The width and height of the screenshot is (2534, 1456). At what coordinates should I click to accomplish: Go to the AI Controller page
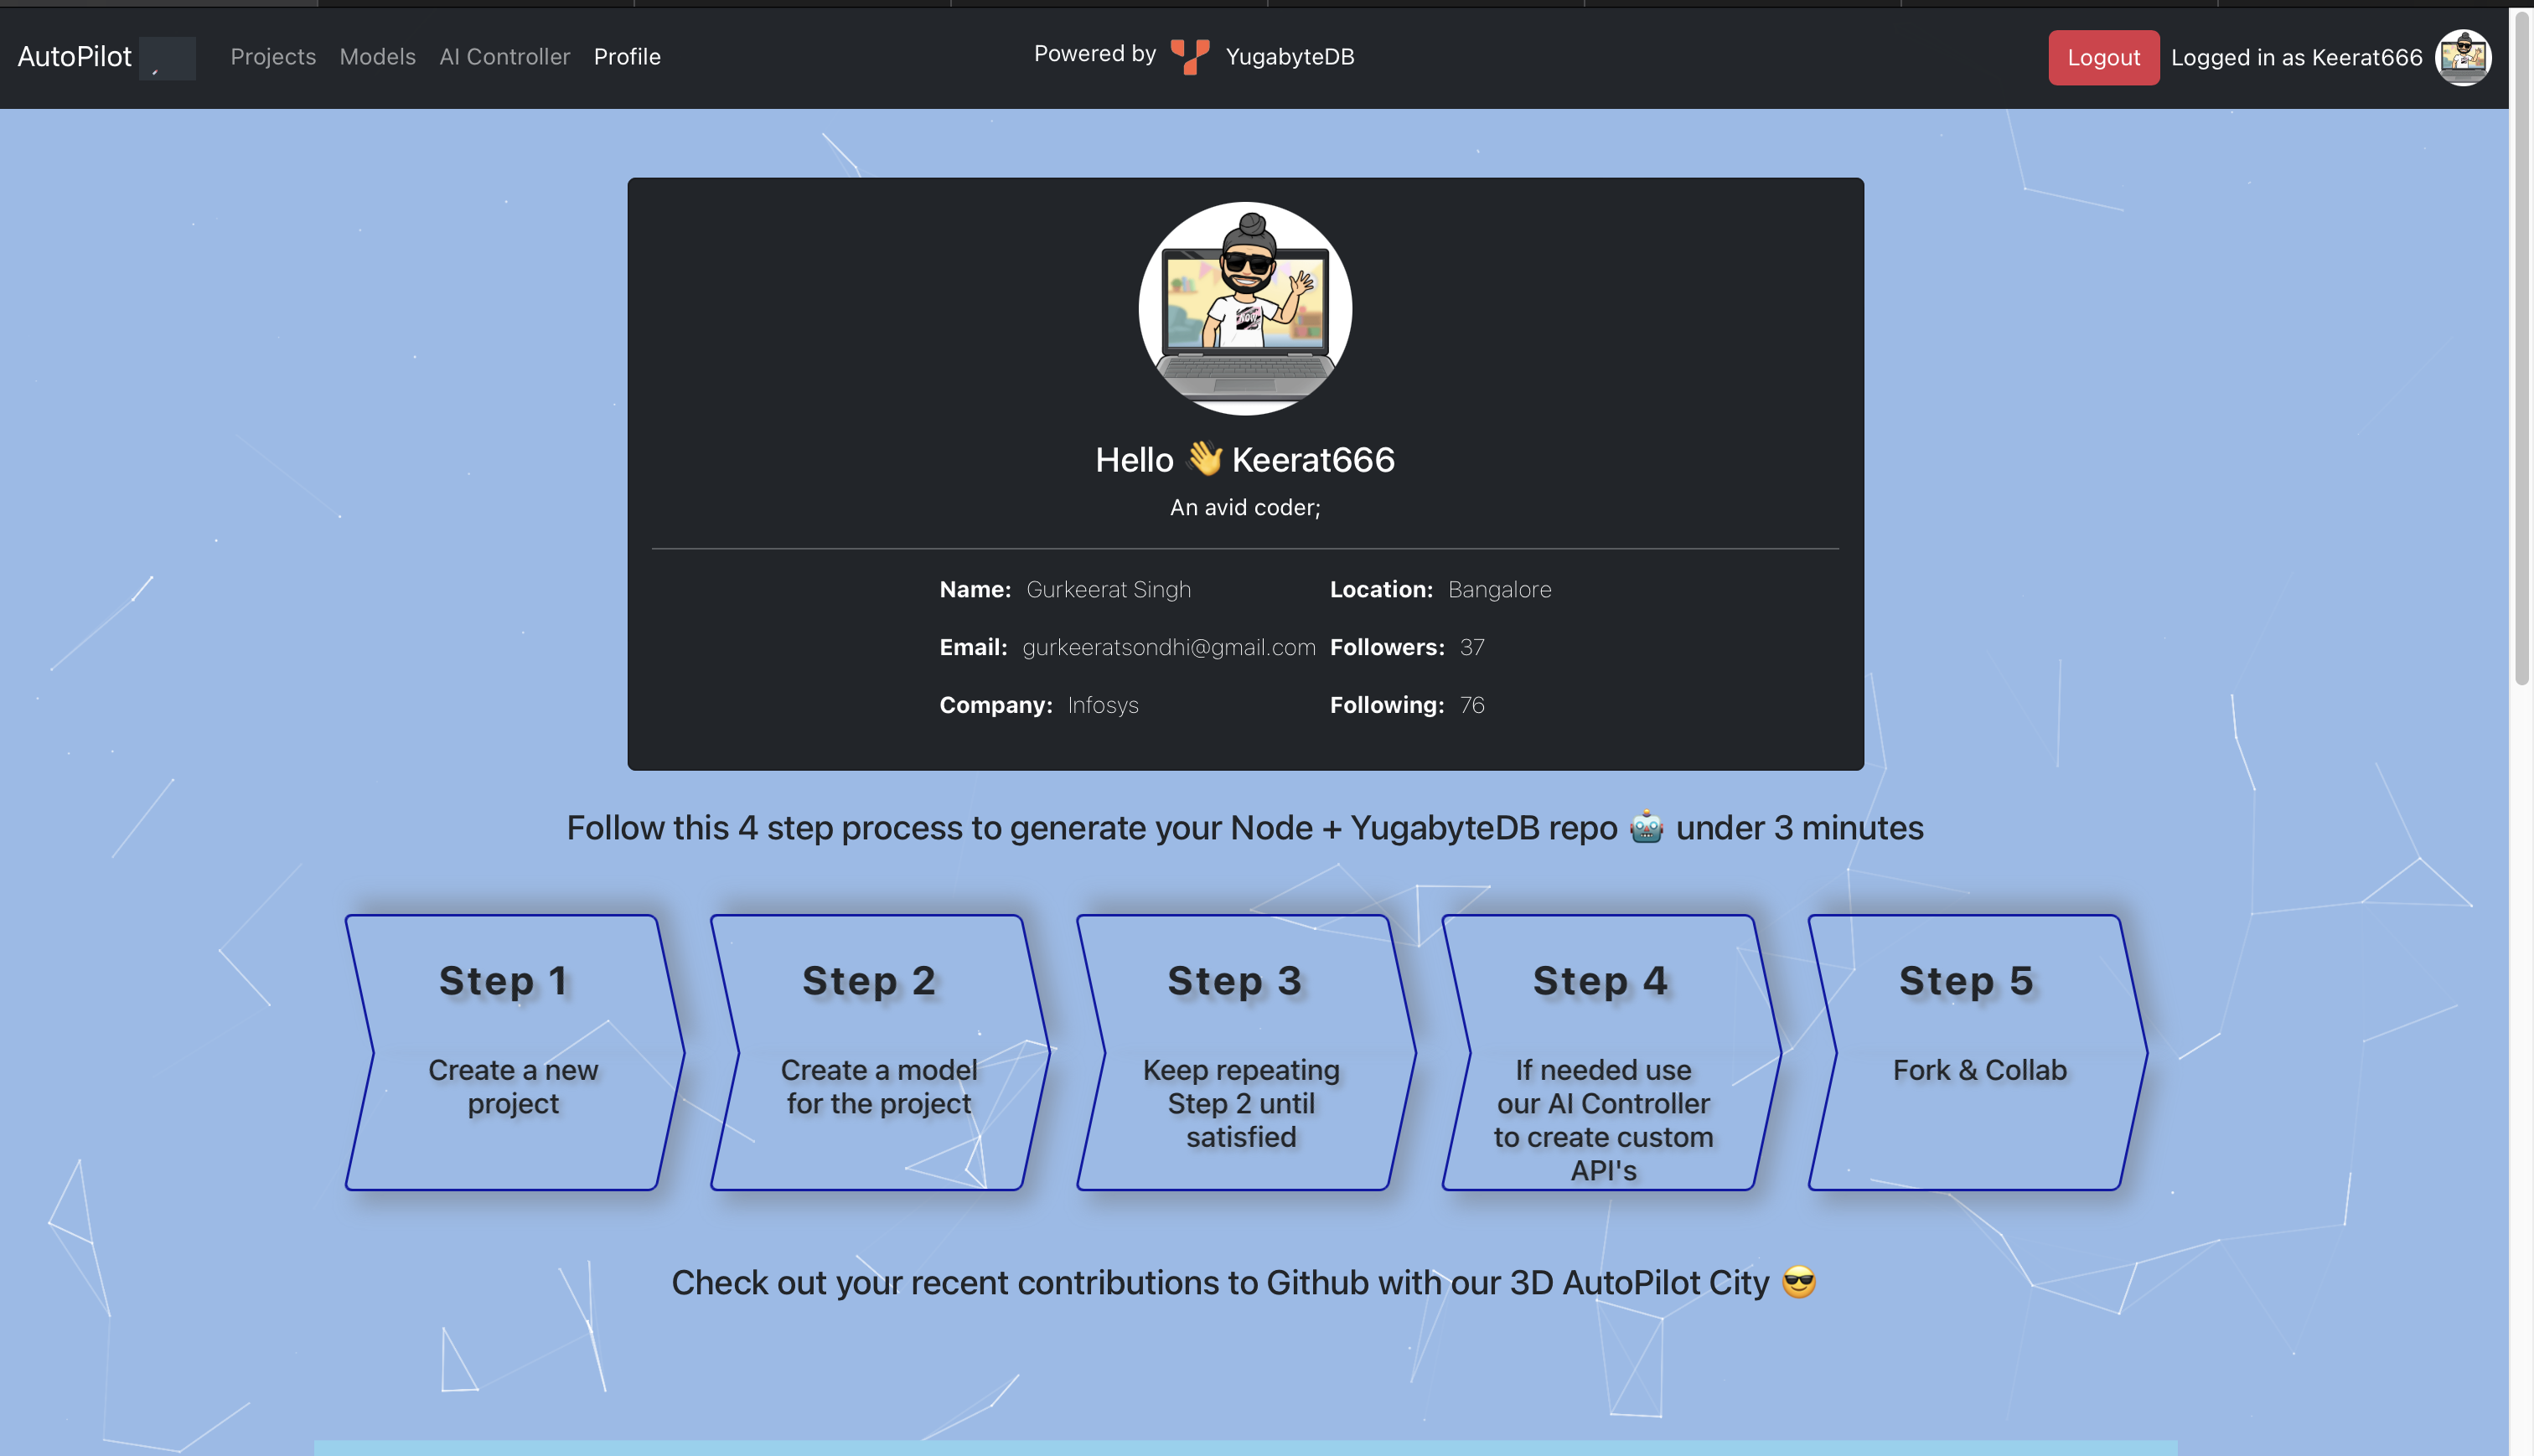click(x=504, y=57)
